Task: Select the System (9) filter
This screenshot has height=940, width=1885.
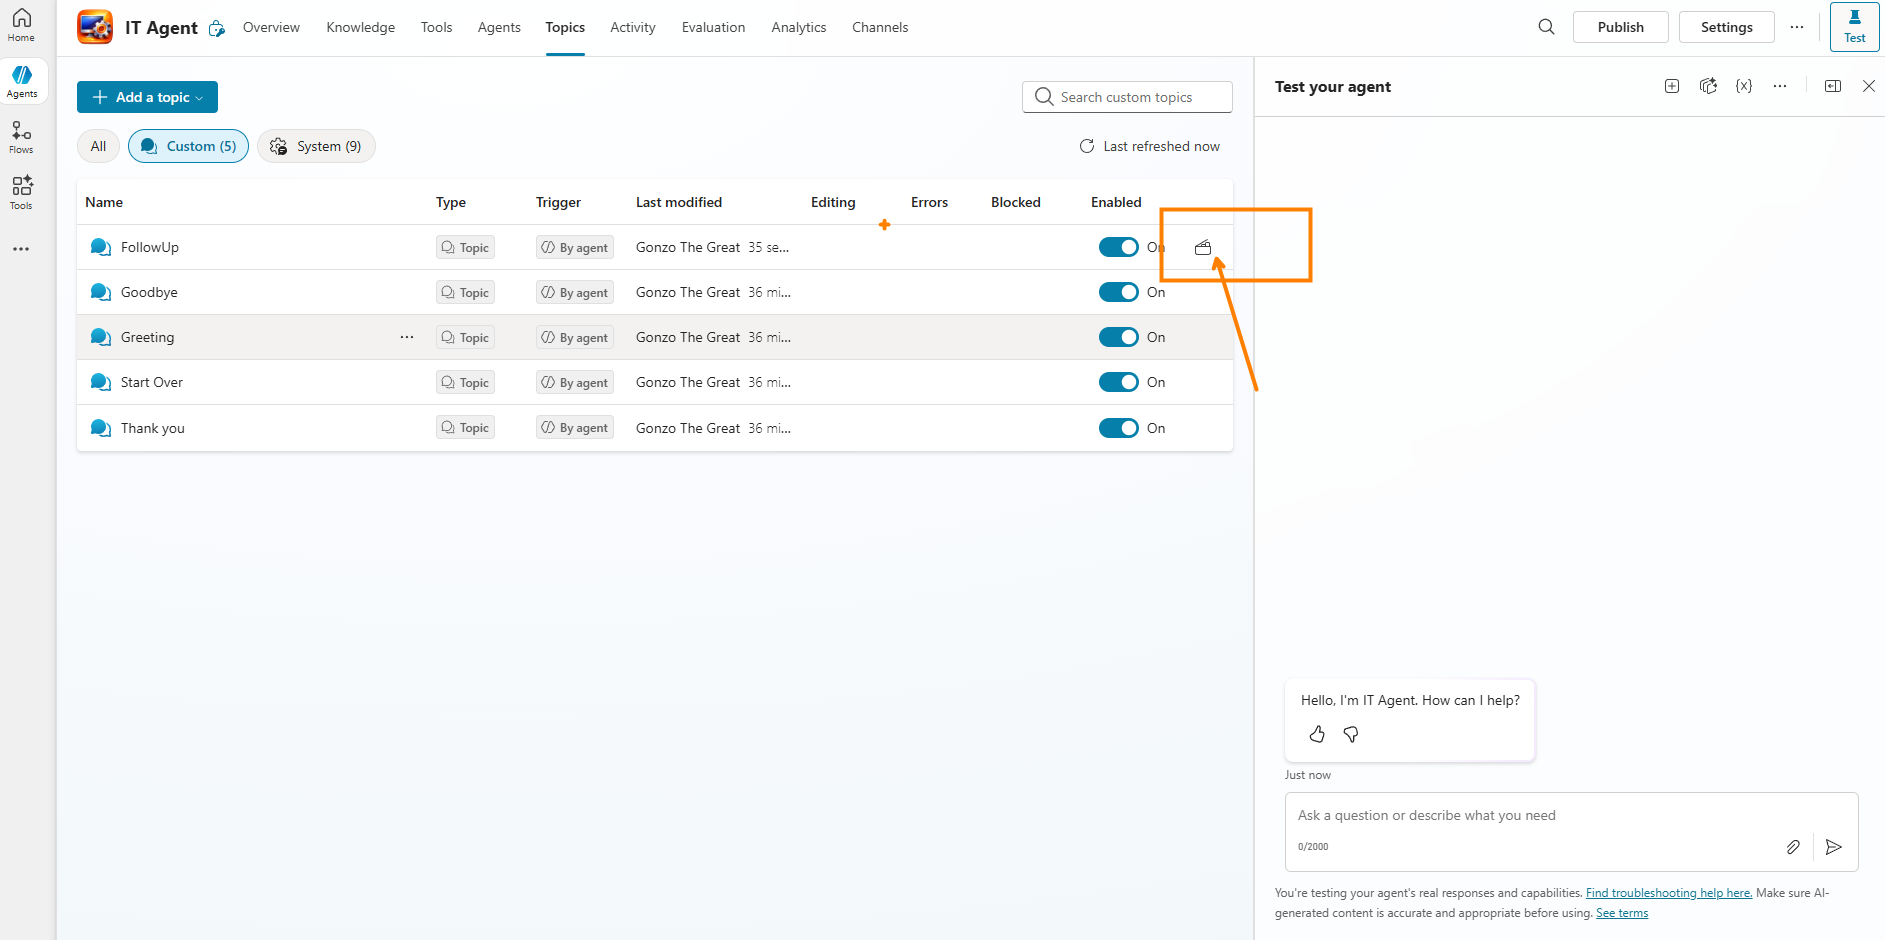Action: [x=316, y=146]
